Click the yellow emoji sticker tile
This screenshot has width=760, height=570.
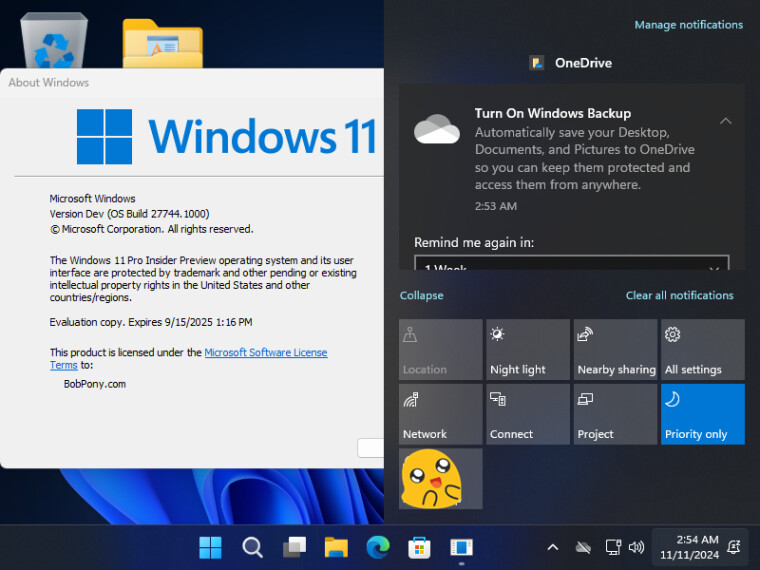tap(441, 479)
